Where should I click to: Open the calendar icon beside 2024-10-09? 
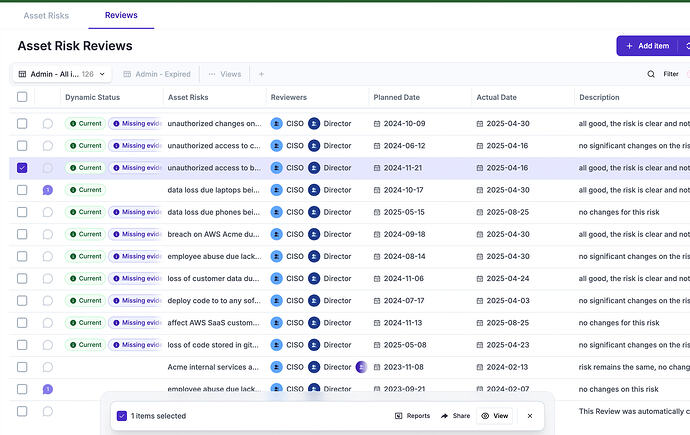pyautogui.click(x=377, y=124)
